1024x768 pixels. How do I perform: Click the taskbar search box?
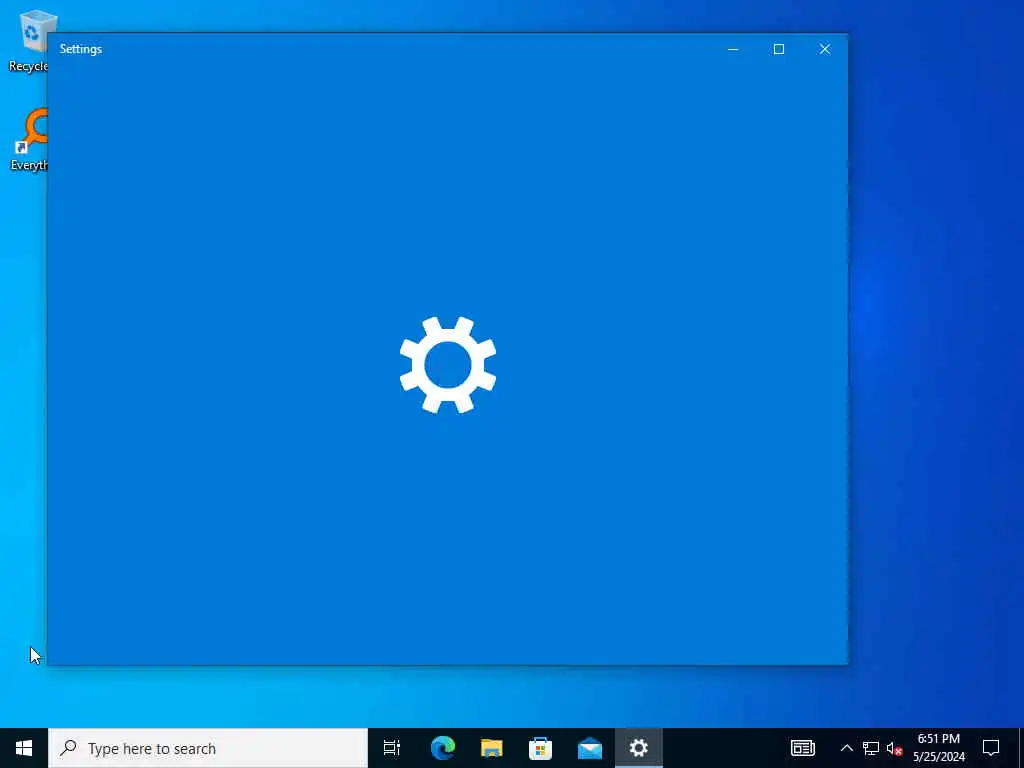tap(208, 748)
